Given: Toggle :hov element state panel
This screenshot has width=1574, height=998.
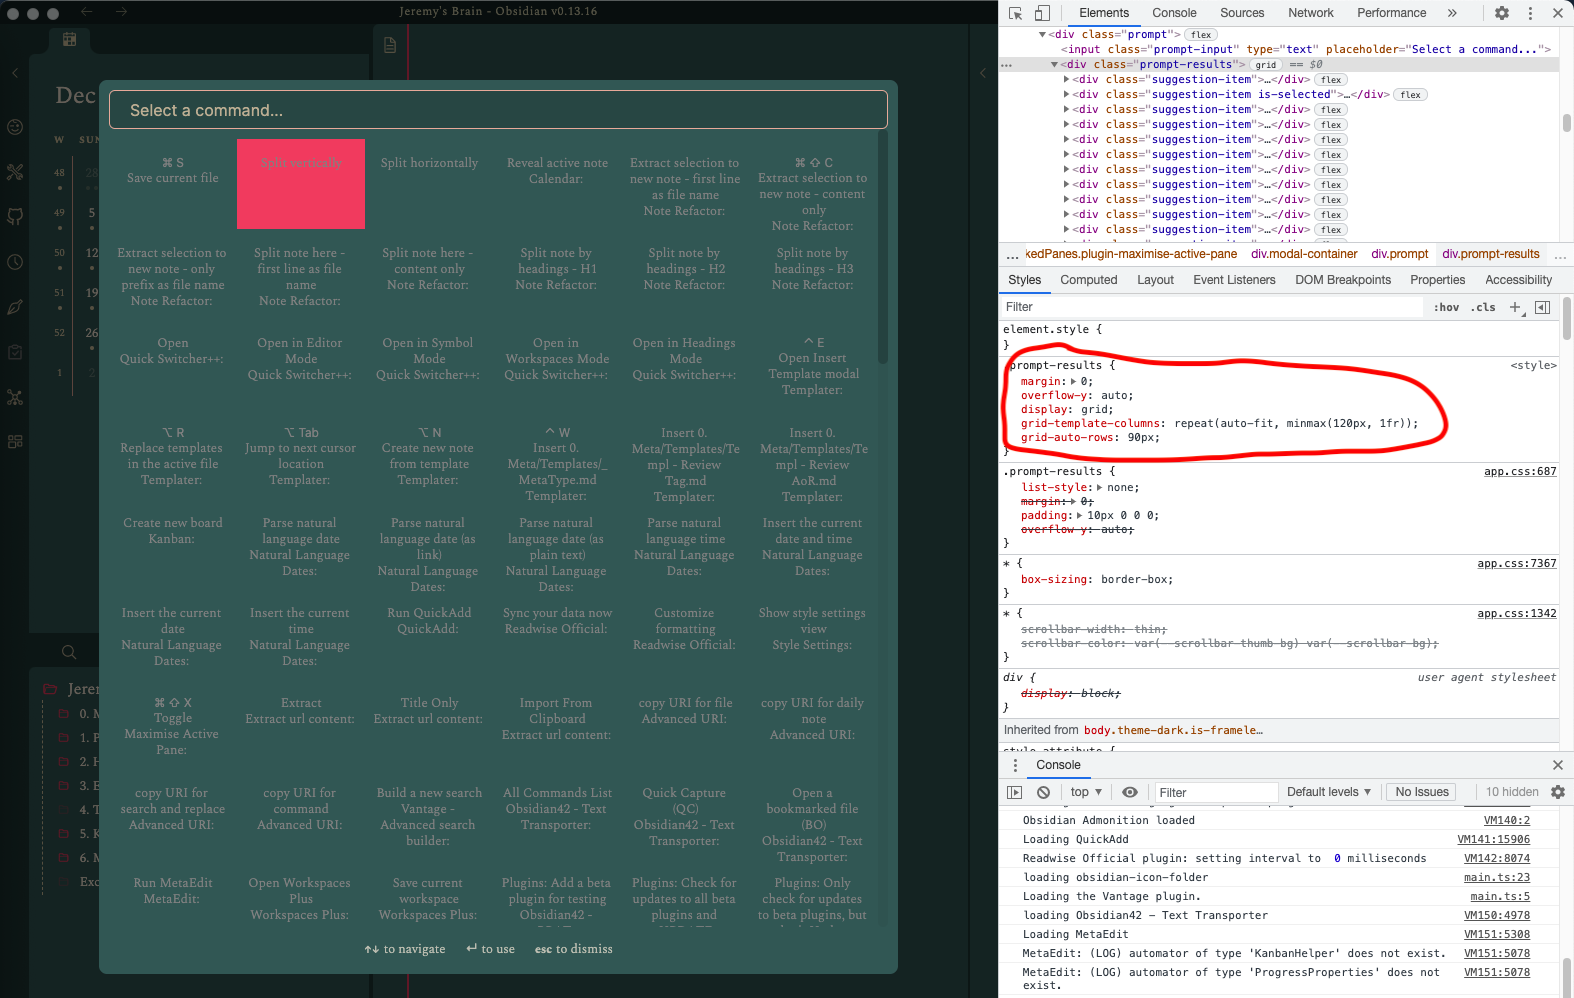Looking at the screenshot, I should tap(1447, 307).
